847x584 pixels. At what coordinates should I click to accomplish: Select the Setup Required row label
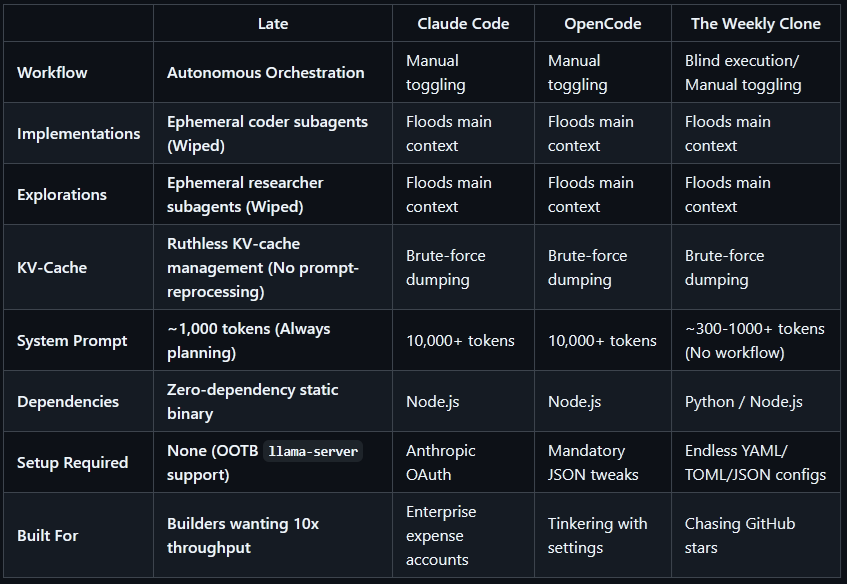tap(72, 462)
